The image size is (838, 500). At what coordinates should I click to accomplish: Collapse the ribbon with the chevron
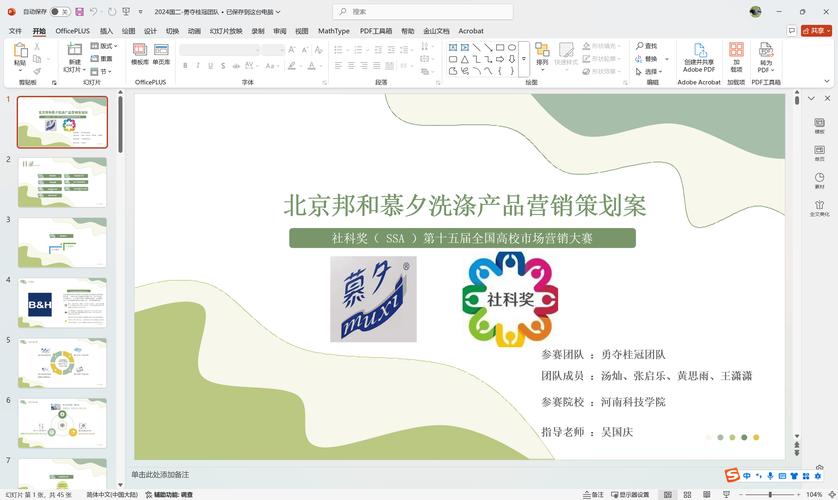pyautogui.click(x=827, y=81)
